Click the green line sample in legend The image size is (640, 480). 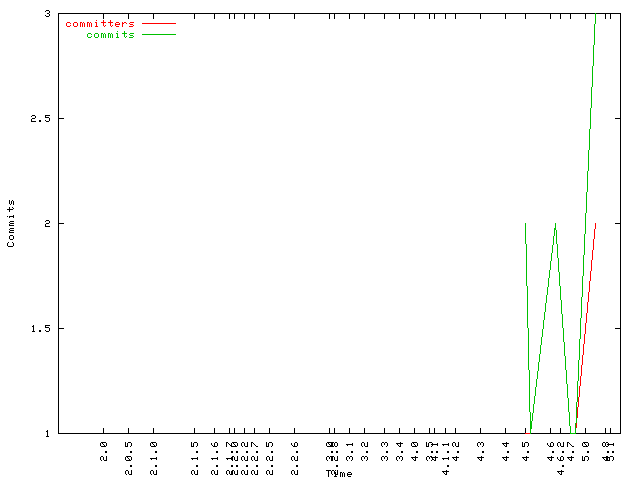[158, 34]
